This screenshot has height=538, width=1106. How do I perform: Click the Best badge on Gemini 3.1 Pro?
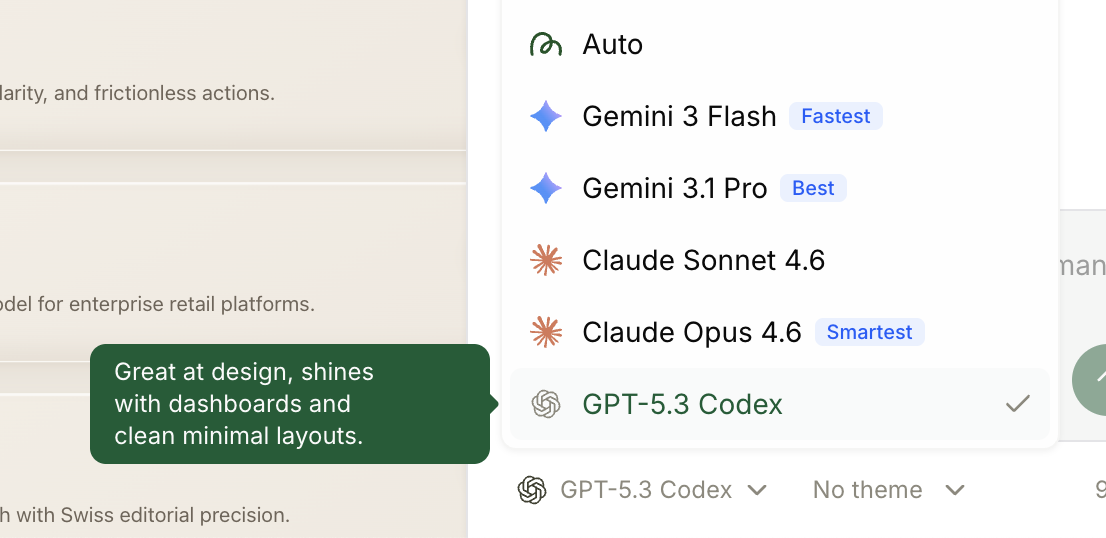[x=813, y=188]
